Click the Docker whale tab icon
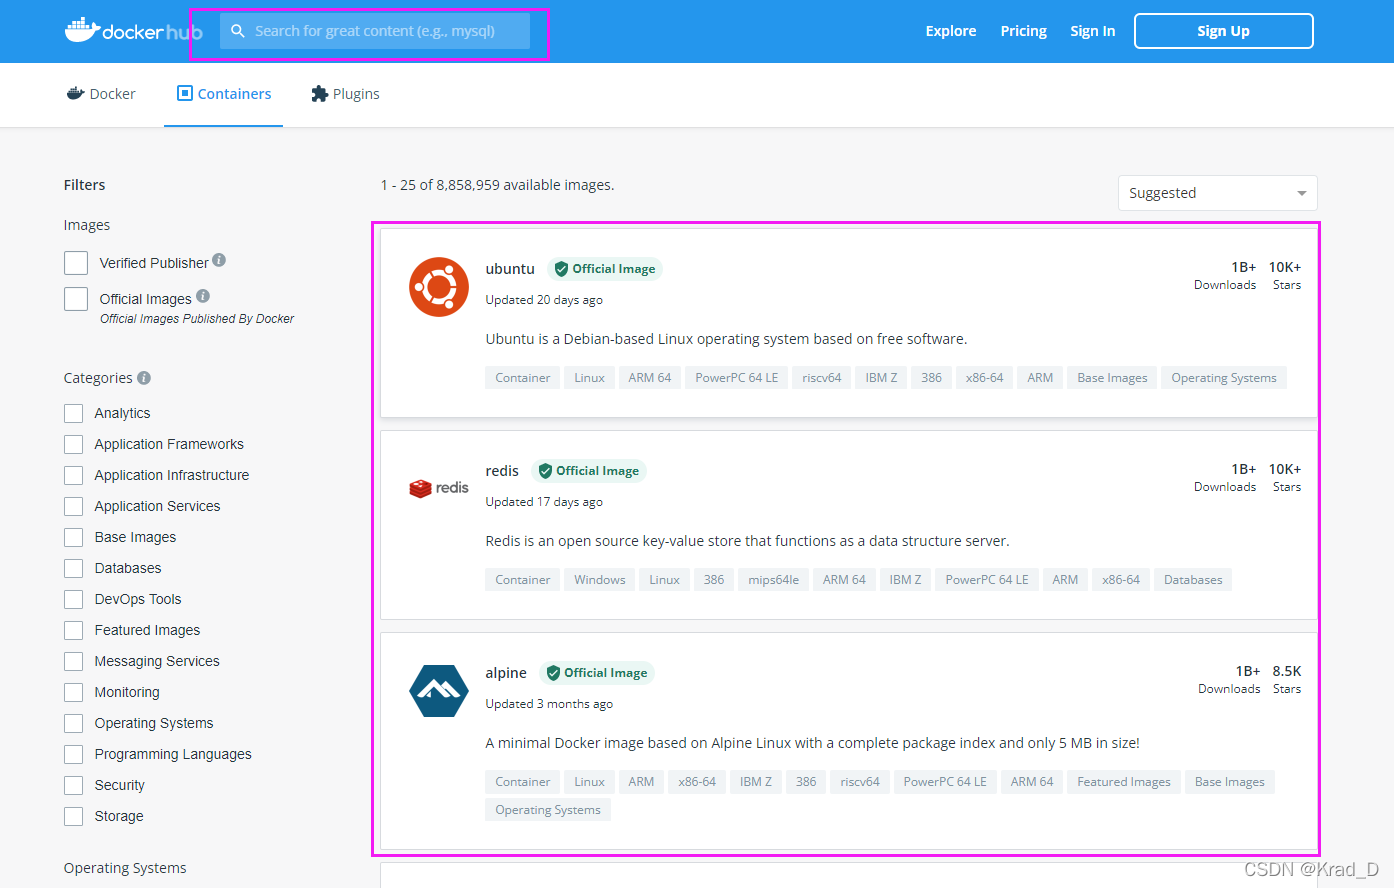Image resolution: width=1394 pixels, height=888 pixels. [x=75, y=93]
